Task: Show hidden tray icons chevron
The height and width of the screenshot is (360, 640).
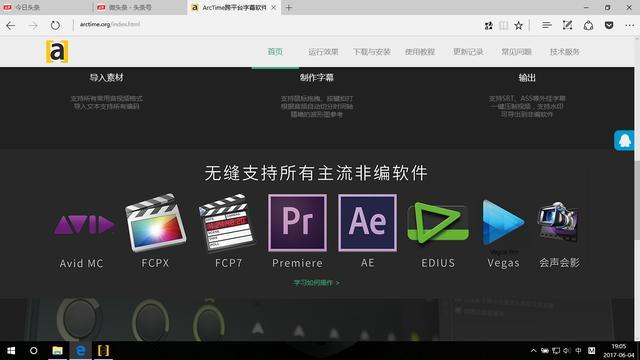Action: point(533,351)
